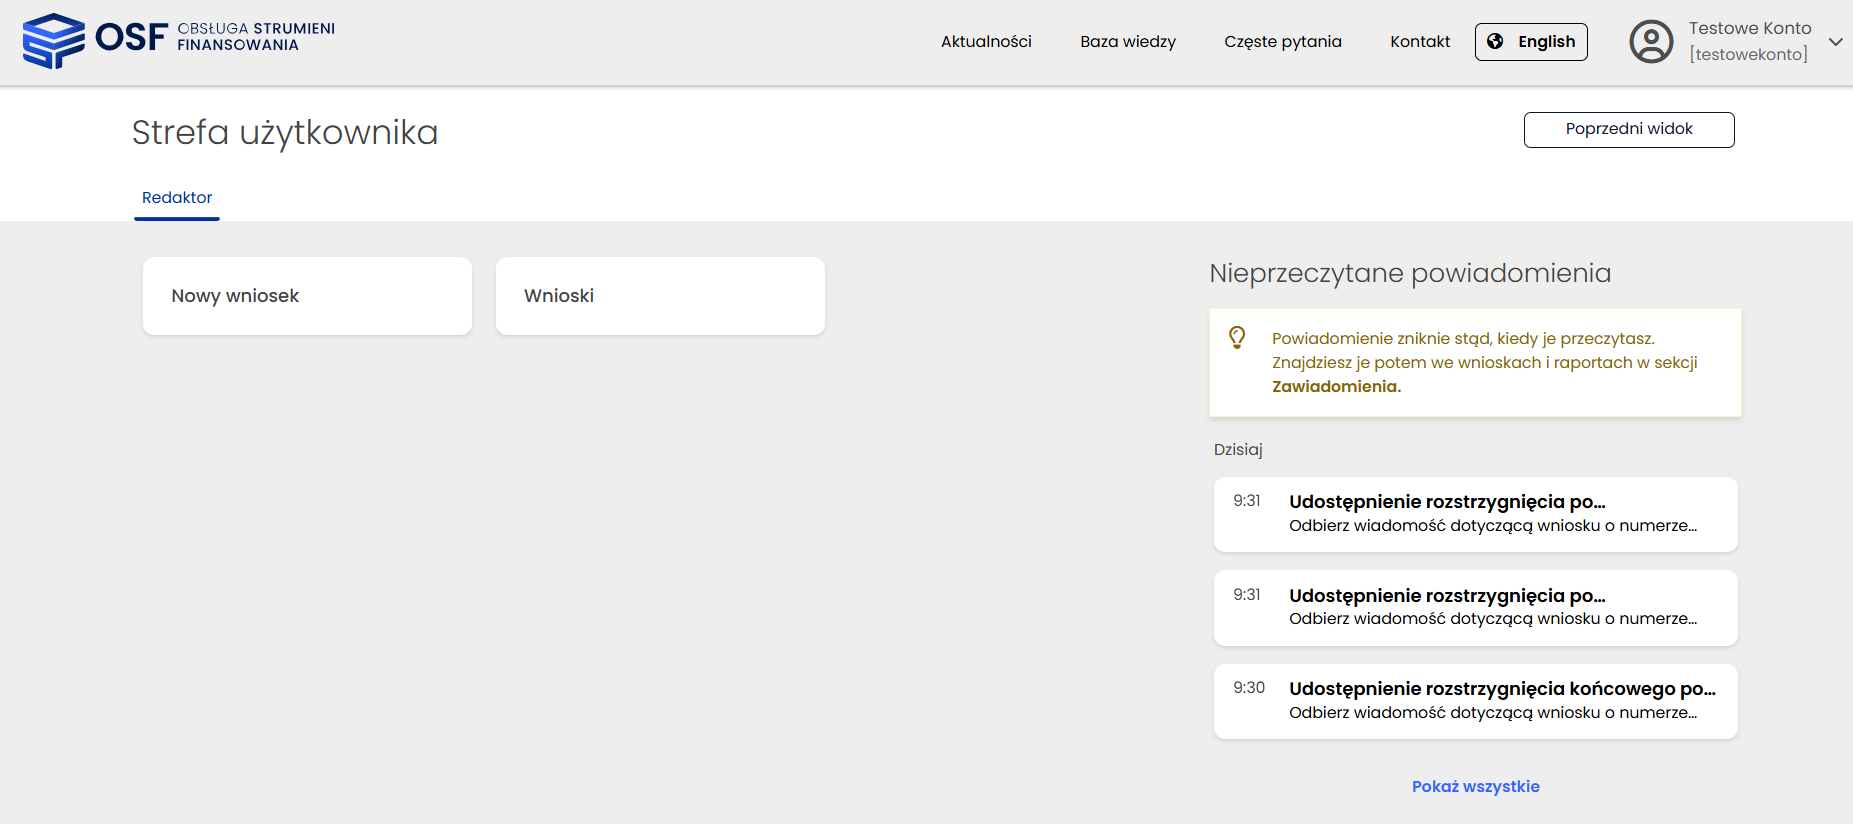Open the first 9:31 notification
Image resolution: width=1853 pixels, height=828 pixels.
tap(1475, 514)
